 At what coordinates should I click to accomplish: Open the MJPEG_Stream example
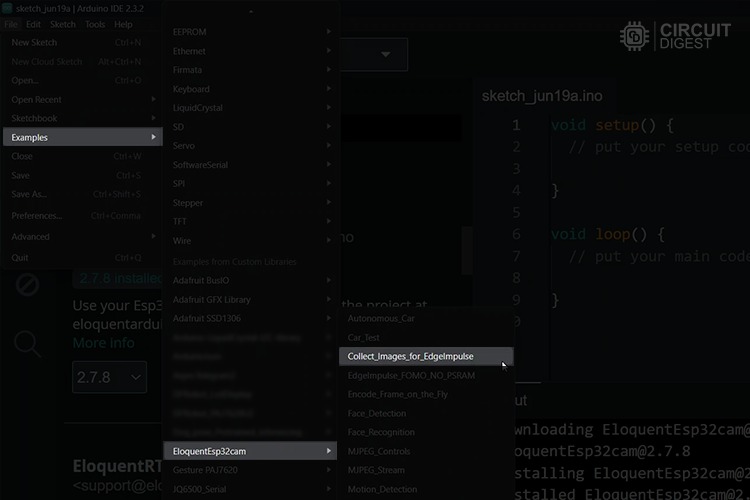426,470
